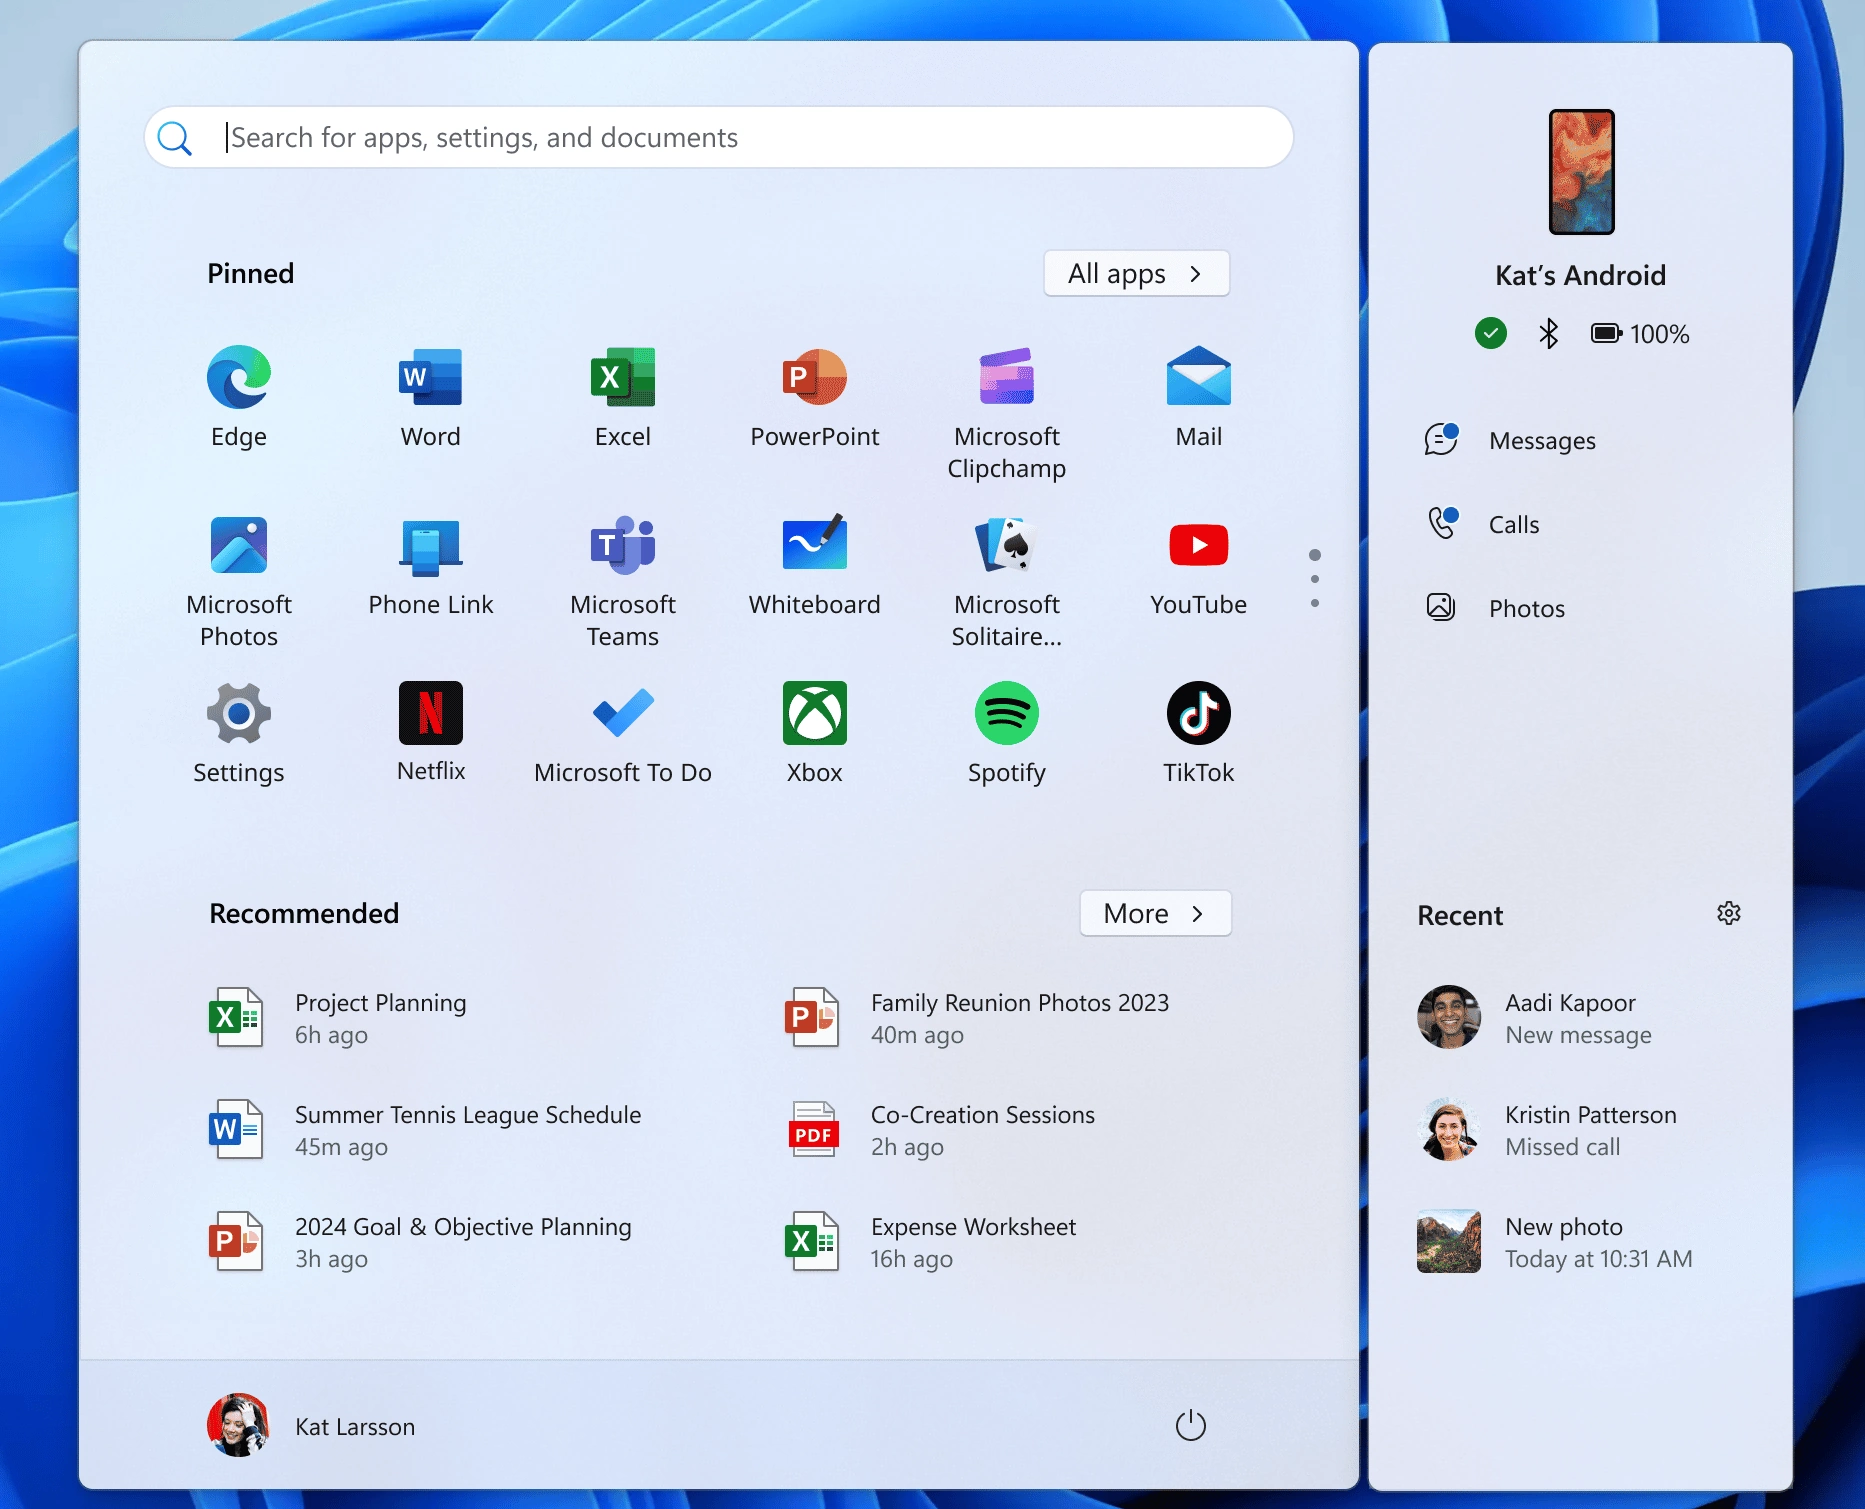1865x1509 pixels.
Task: Click the search magnifier icon
Action: coord(175,138)
